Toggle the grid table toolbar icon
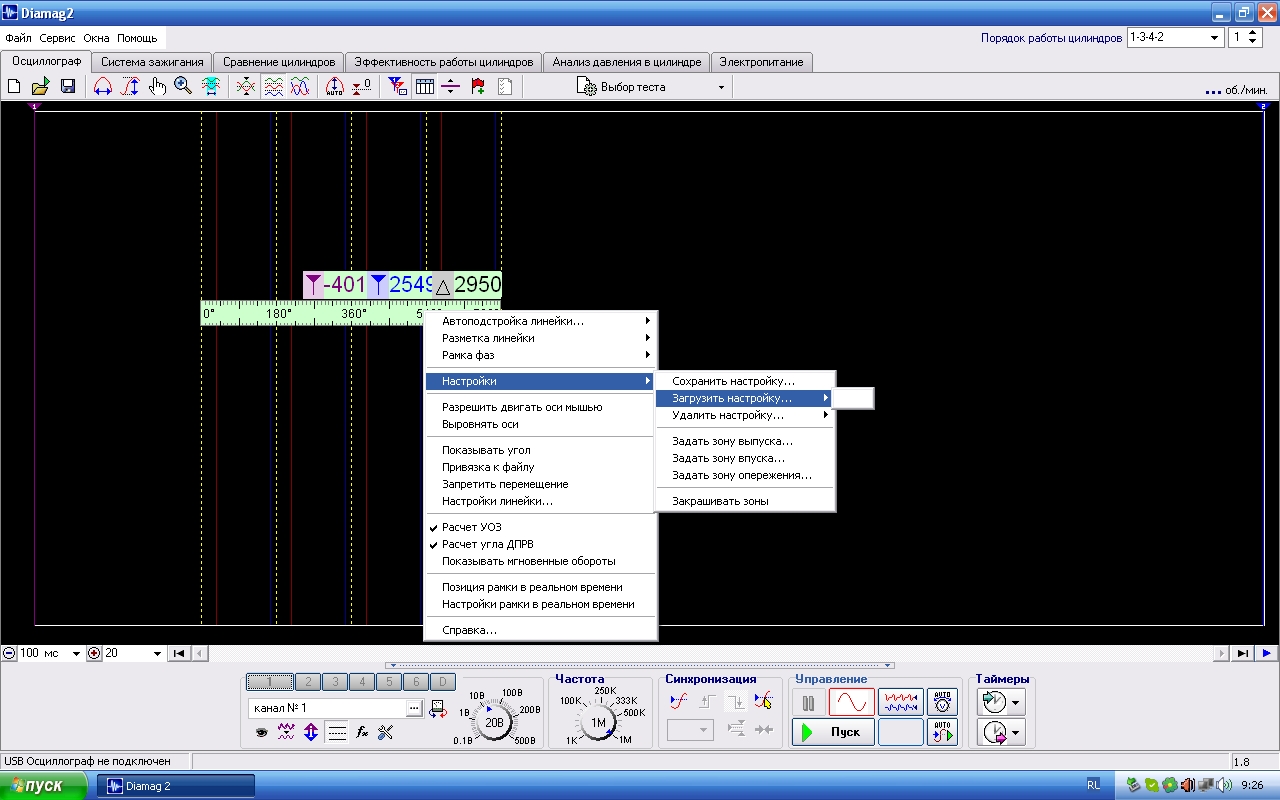The height and width of the screenshot is (800, 1280). (x=425, y=87)
